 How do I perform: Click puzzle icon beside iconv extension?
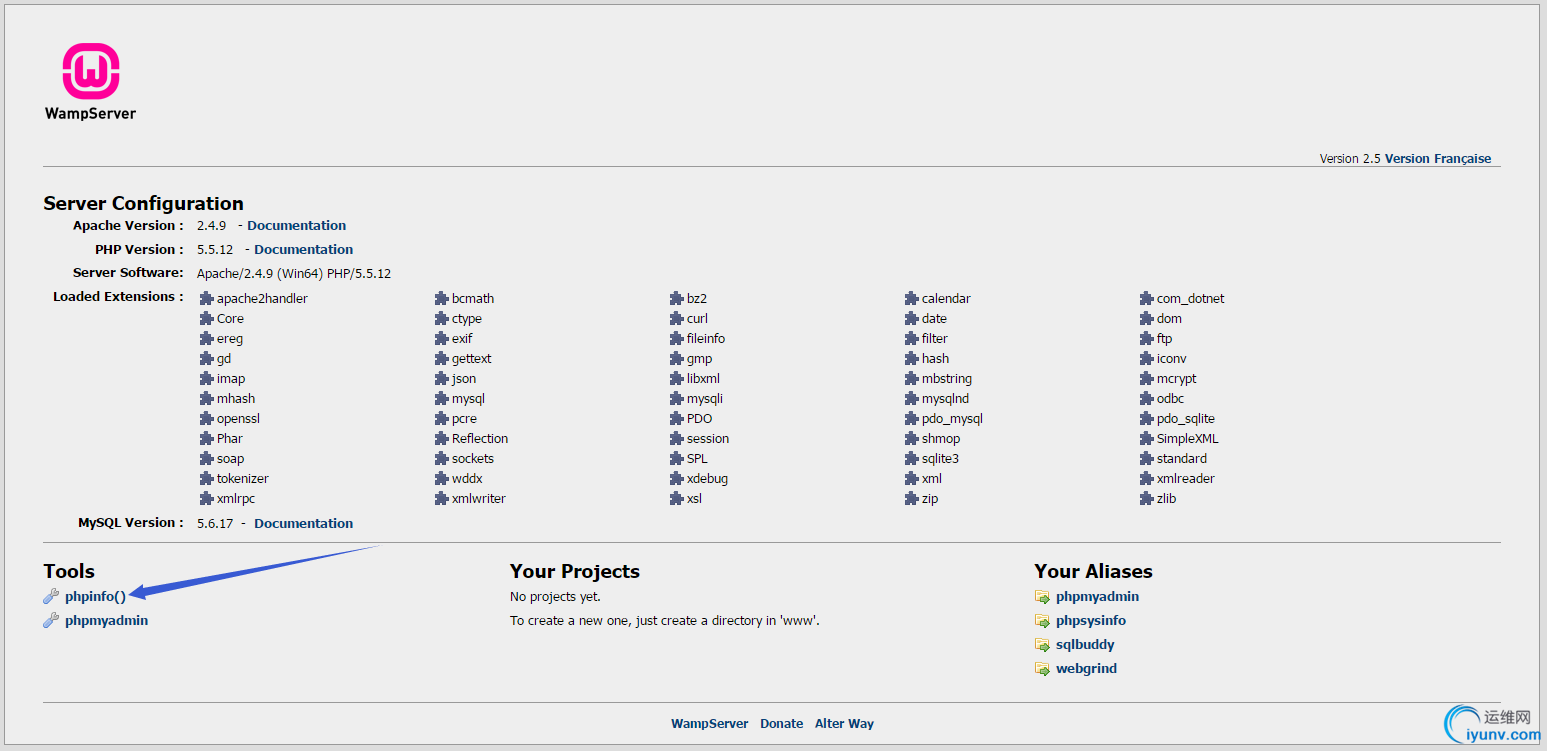click(x=1147, y=359)
